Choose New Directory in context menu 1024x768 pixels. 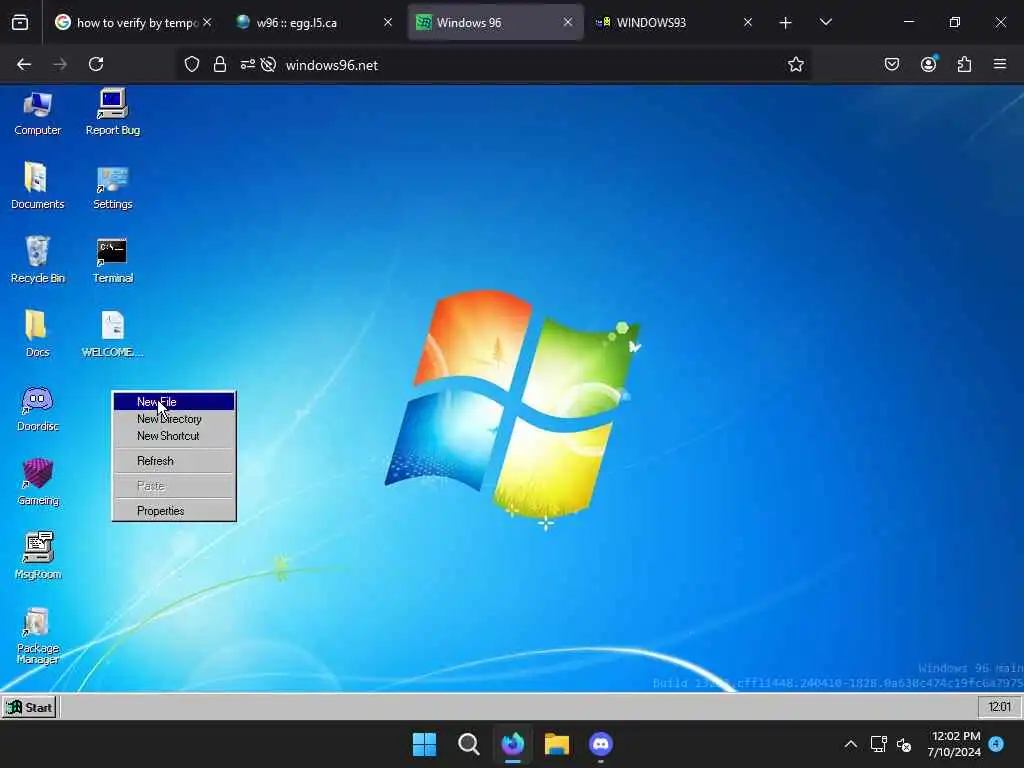[174, 419]
